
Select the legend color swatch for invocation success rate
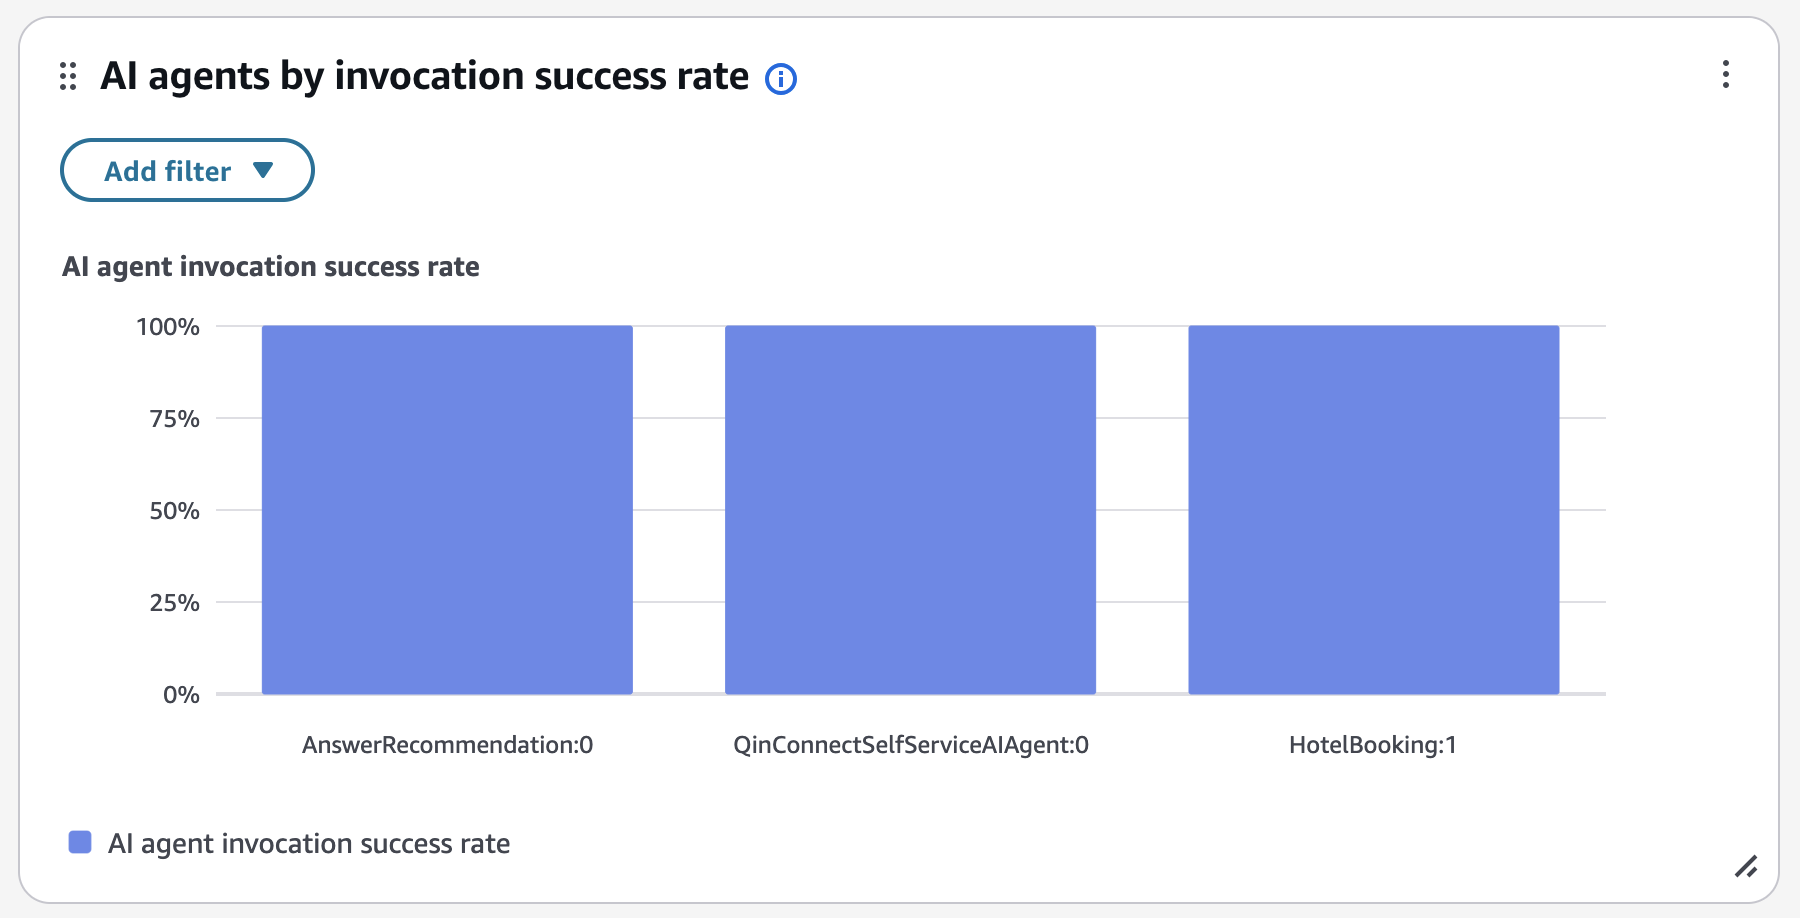point(80,843)
